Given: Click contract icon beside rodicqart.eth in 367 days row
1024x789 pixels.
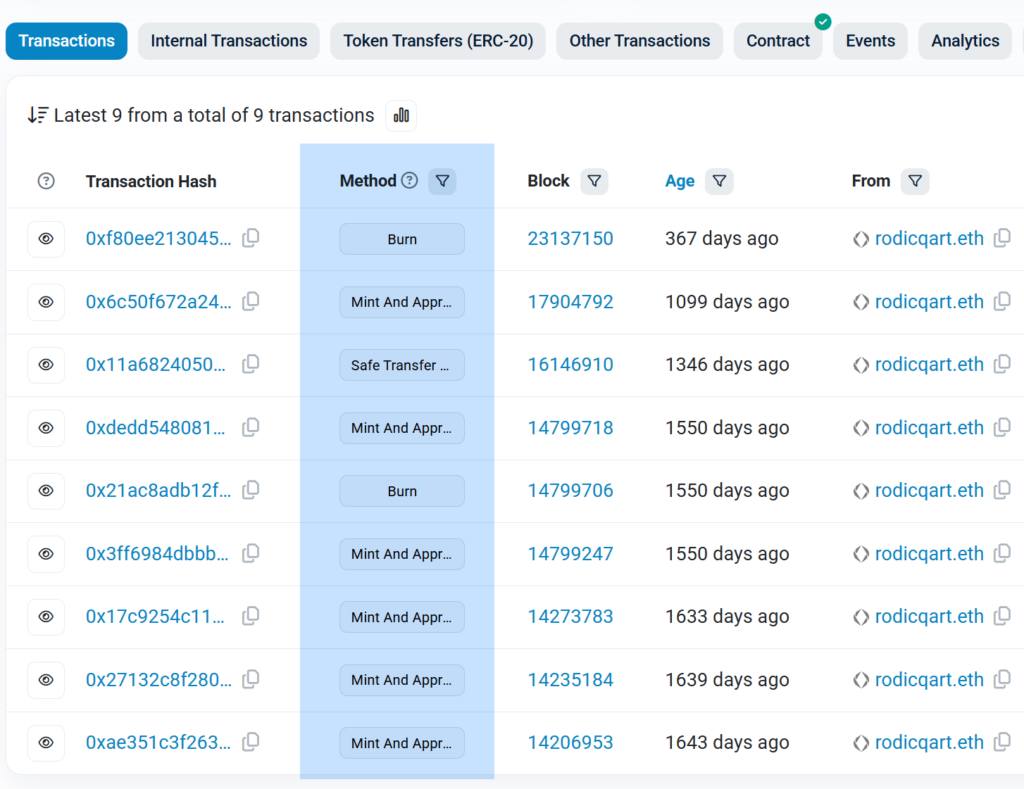Looking at the screenshot, I should tap(861, 239).
